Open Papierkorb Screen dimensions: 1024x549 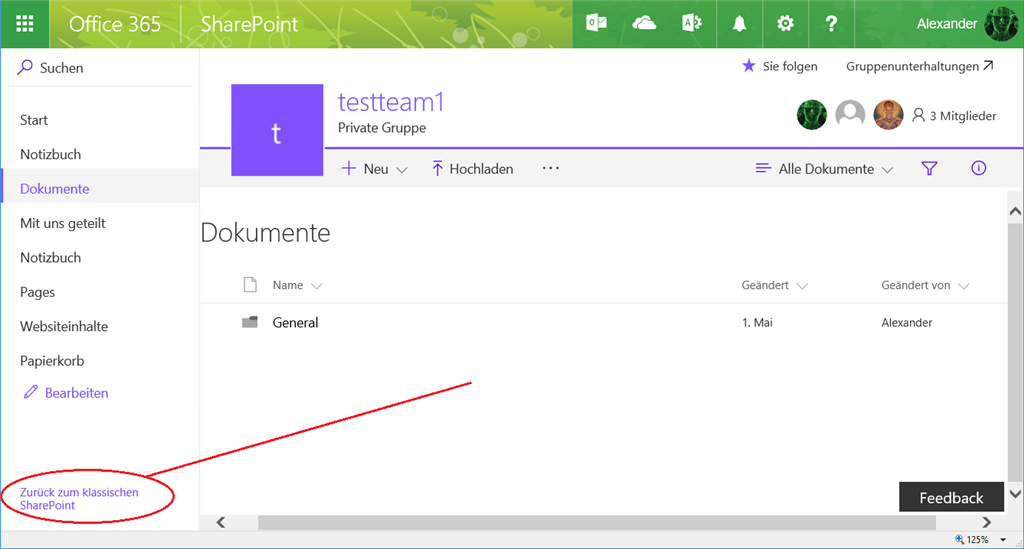(x=52, y=360)
